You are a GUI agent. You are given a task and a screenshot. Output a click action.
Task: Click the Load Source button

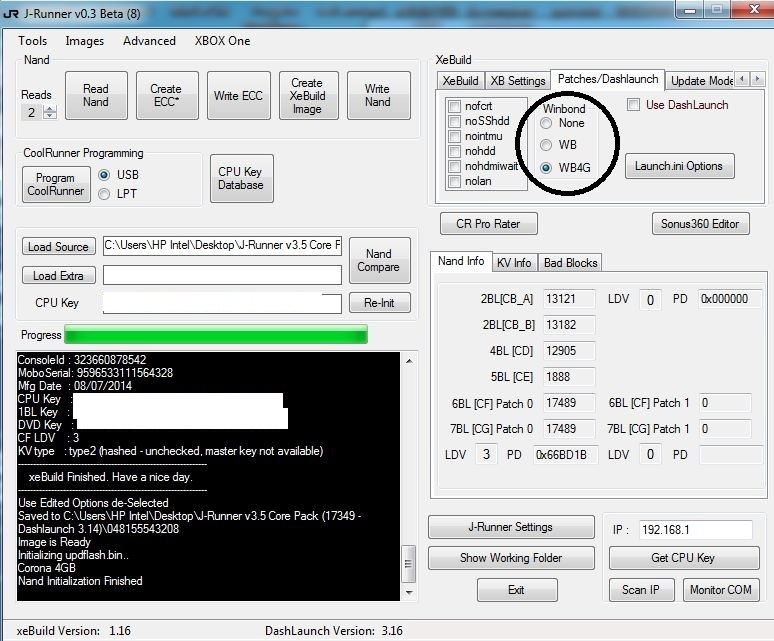(x=58, y=246)
